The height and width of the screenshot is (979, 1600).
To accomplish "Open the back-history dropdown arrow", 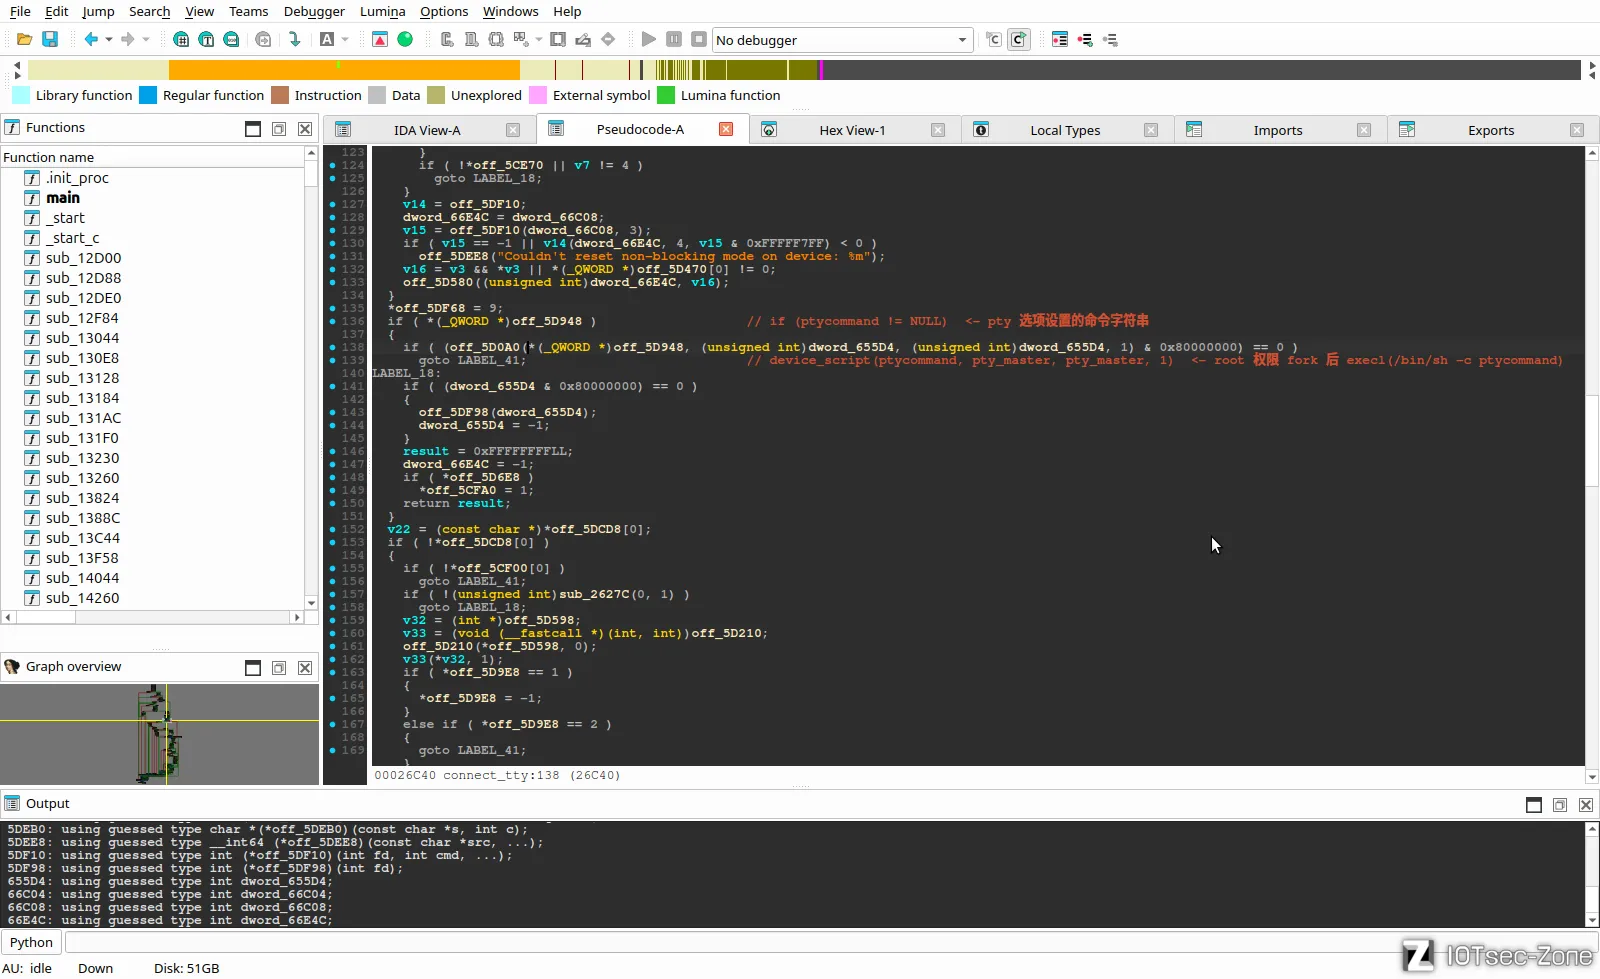I will (109, 40).
